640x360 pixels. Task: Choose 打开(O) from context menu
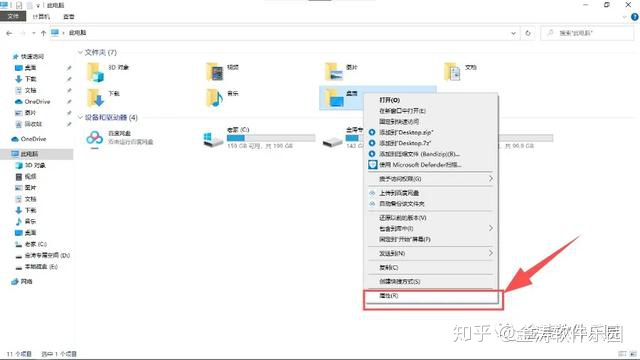pos(431,100)
